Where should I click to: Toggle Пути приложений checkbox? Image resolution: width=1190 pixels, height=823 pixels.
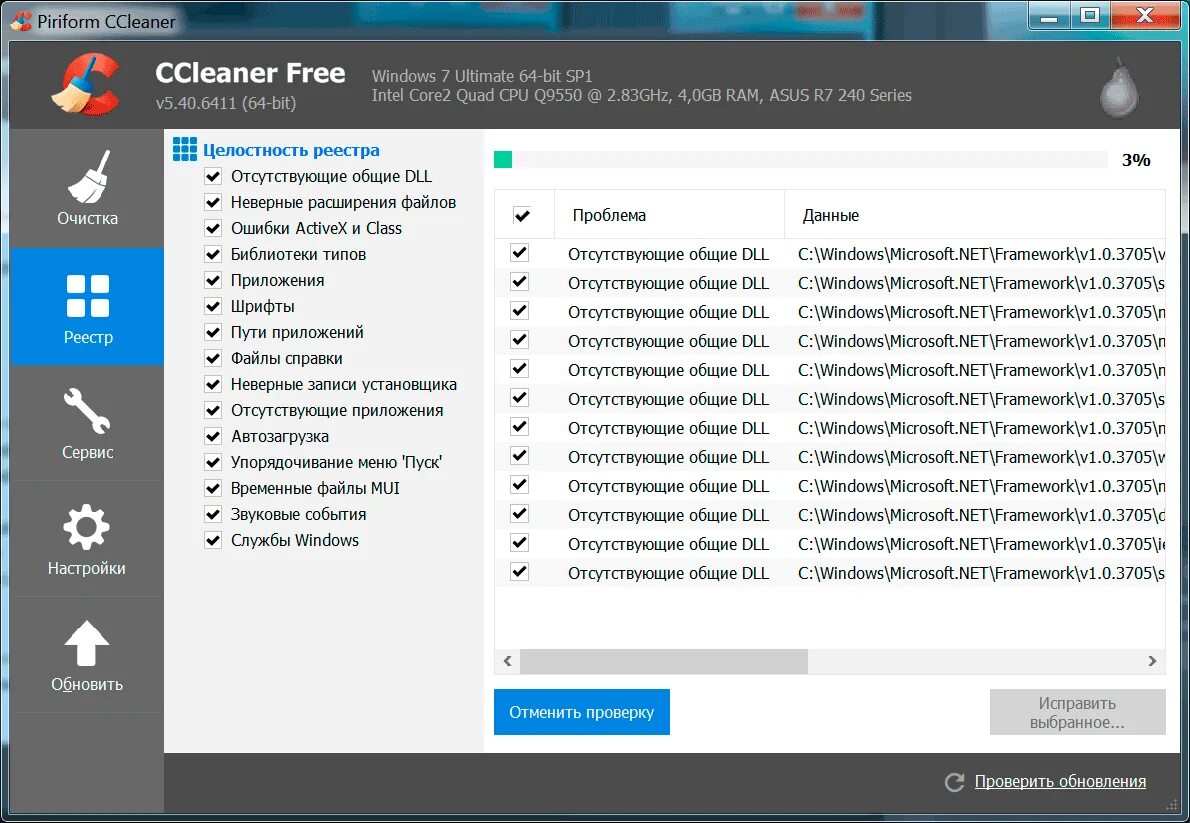(213, 333)
